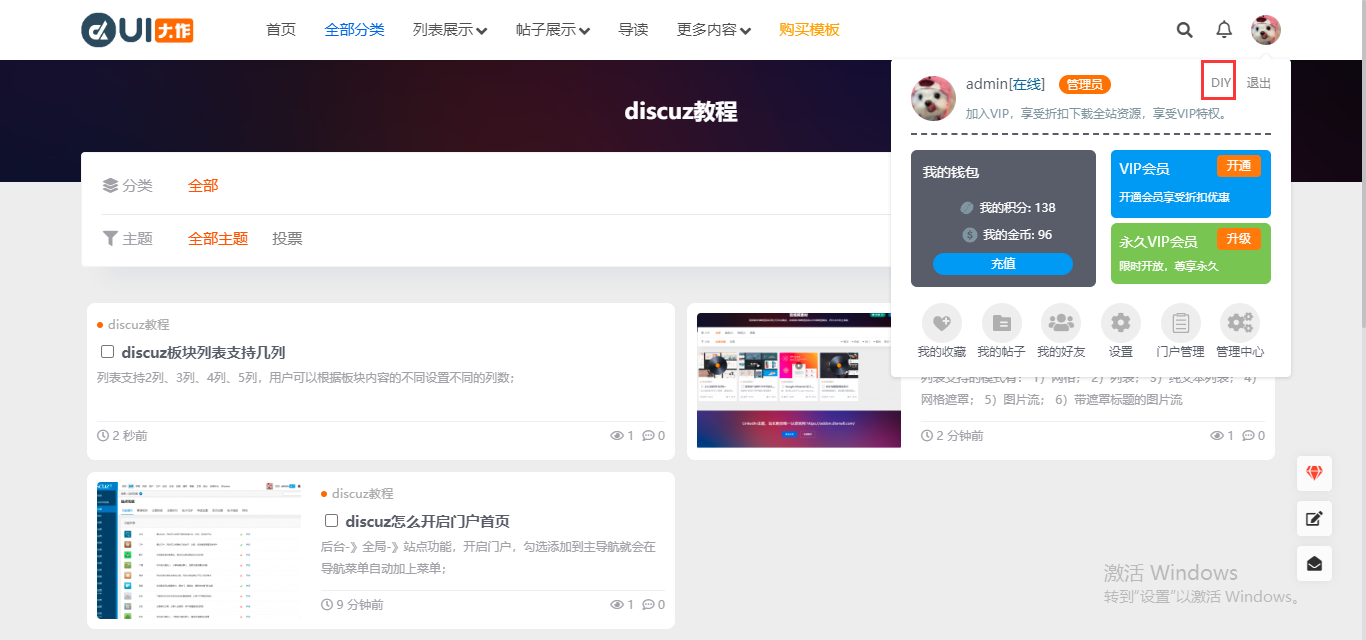Select the 投票 topic filter tab
Viewport: 1366px width, 640px height.
pyautogui.click(x=287, y=239)
